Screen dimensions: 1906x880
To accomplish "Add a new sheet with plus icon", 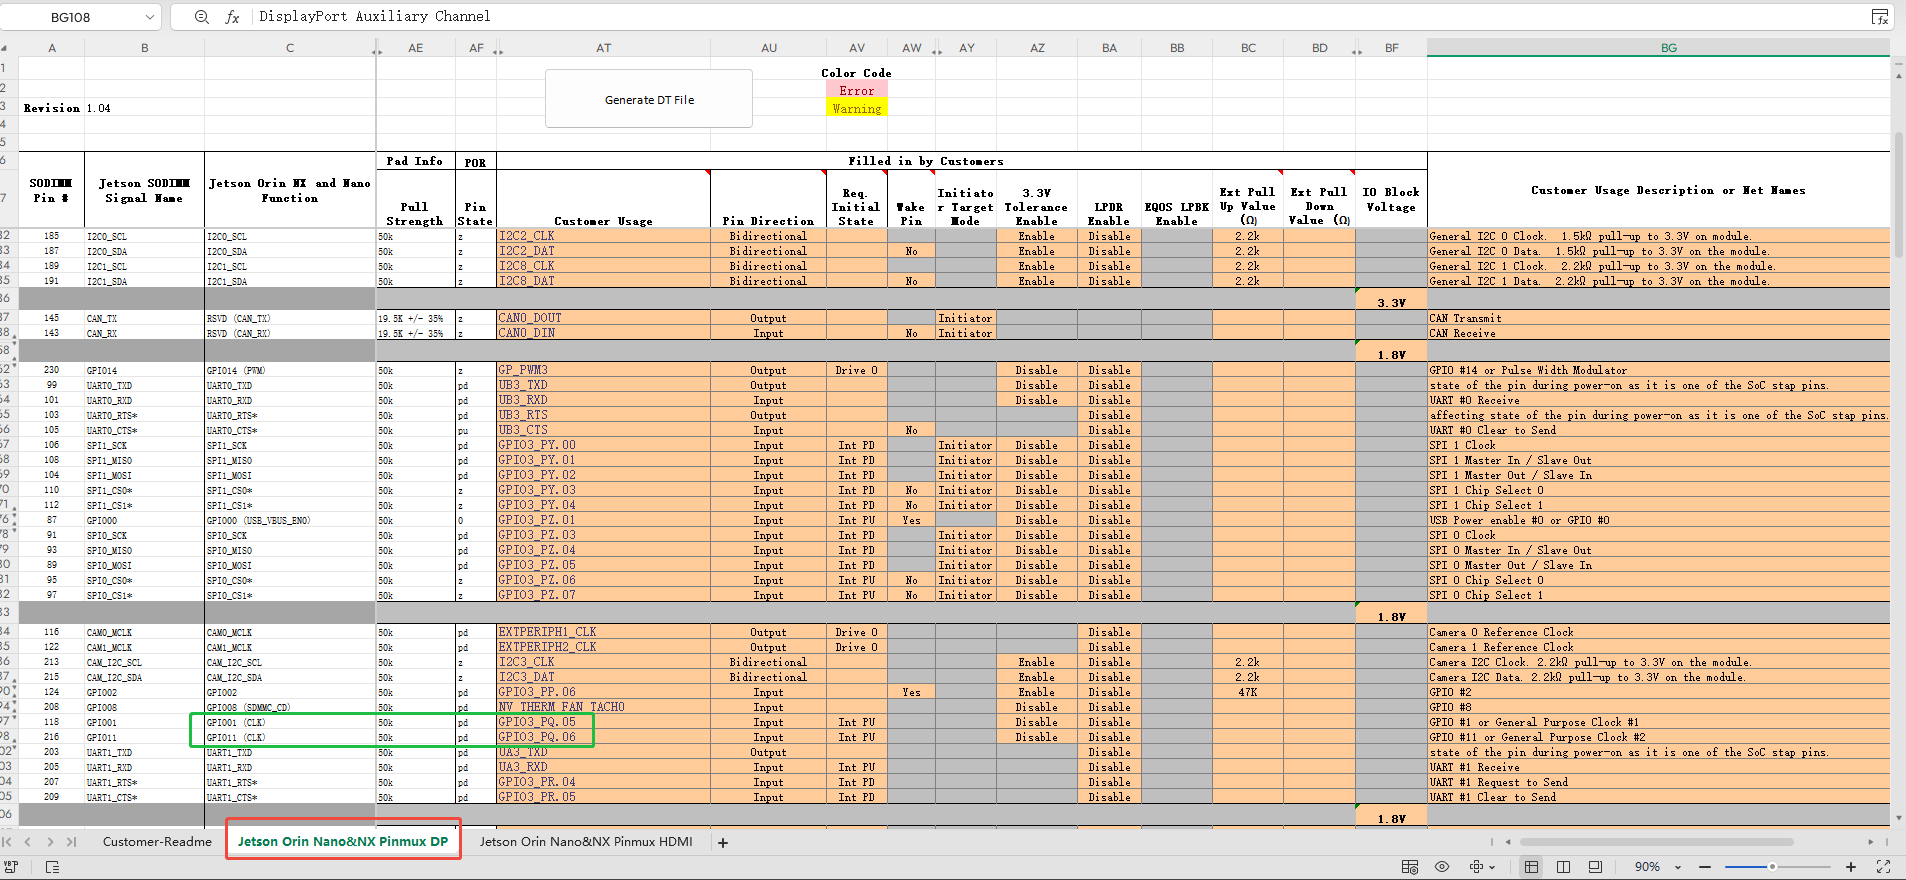I will (723, 843).
